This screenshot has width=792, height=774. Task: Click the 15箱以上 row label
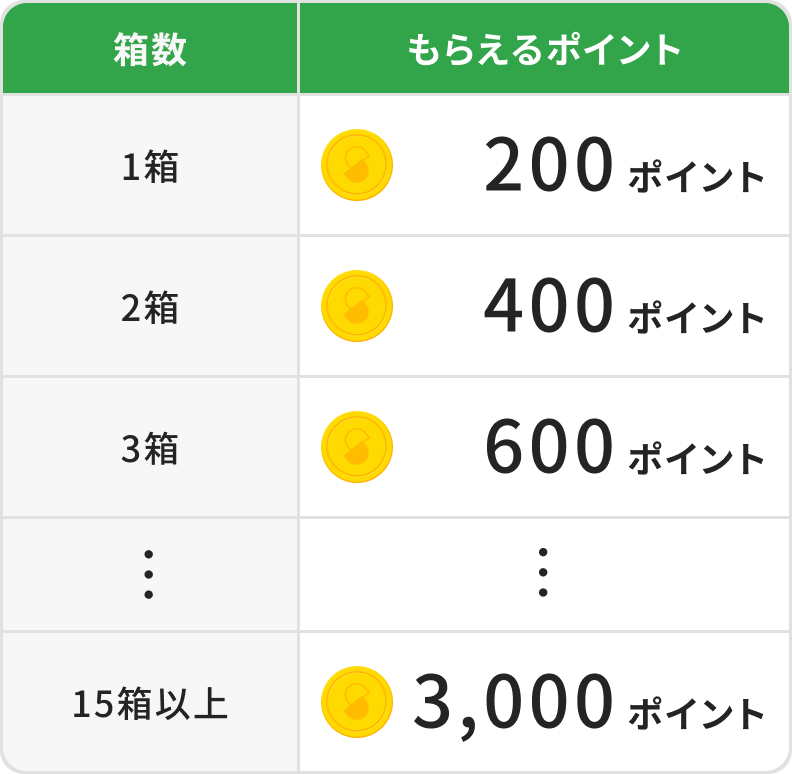(x=150, y=703)
